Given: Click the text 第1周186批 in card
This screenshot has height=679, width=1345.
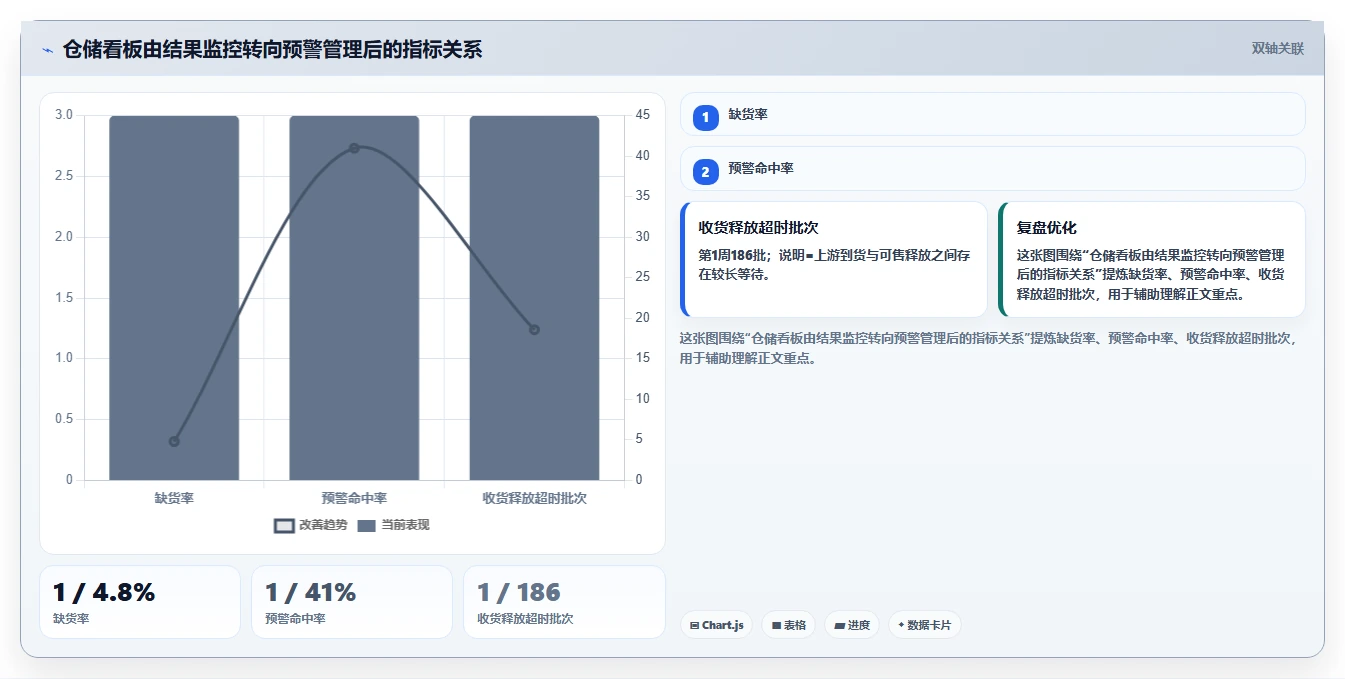Looking at the screenshot, I should [x=734, y=255].
